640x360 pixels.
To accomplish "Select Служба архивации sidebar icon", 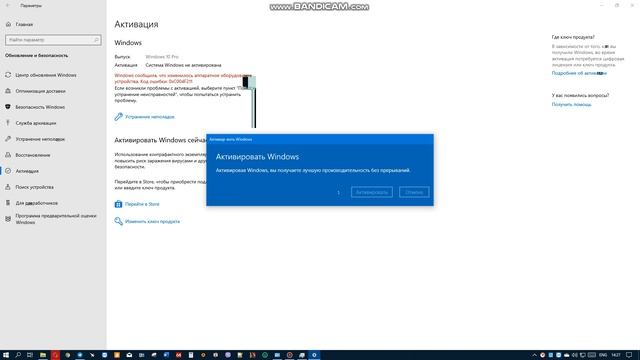I will pos(8,123).
